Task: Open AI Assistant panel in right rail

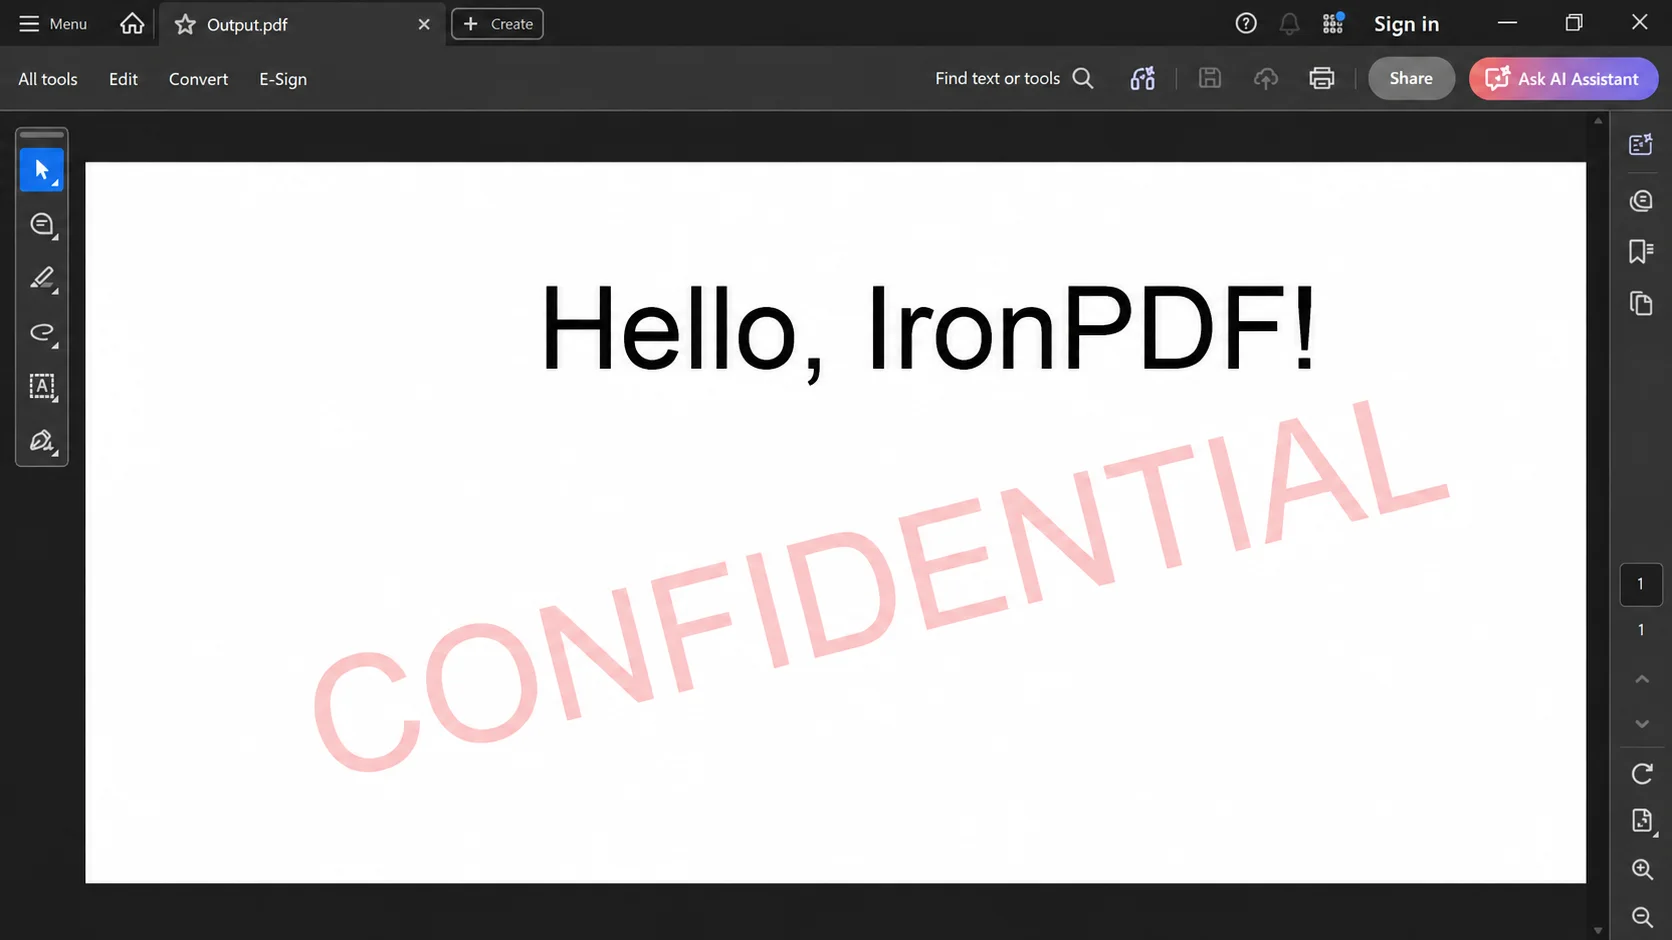Action: click(1641, 145)
